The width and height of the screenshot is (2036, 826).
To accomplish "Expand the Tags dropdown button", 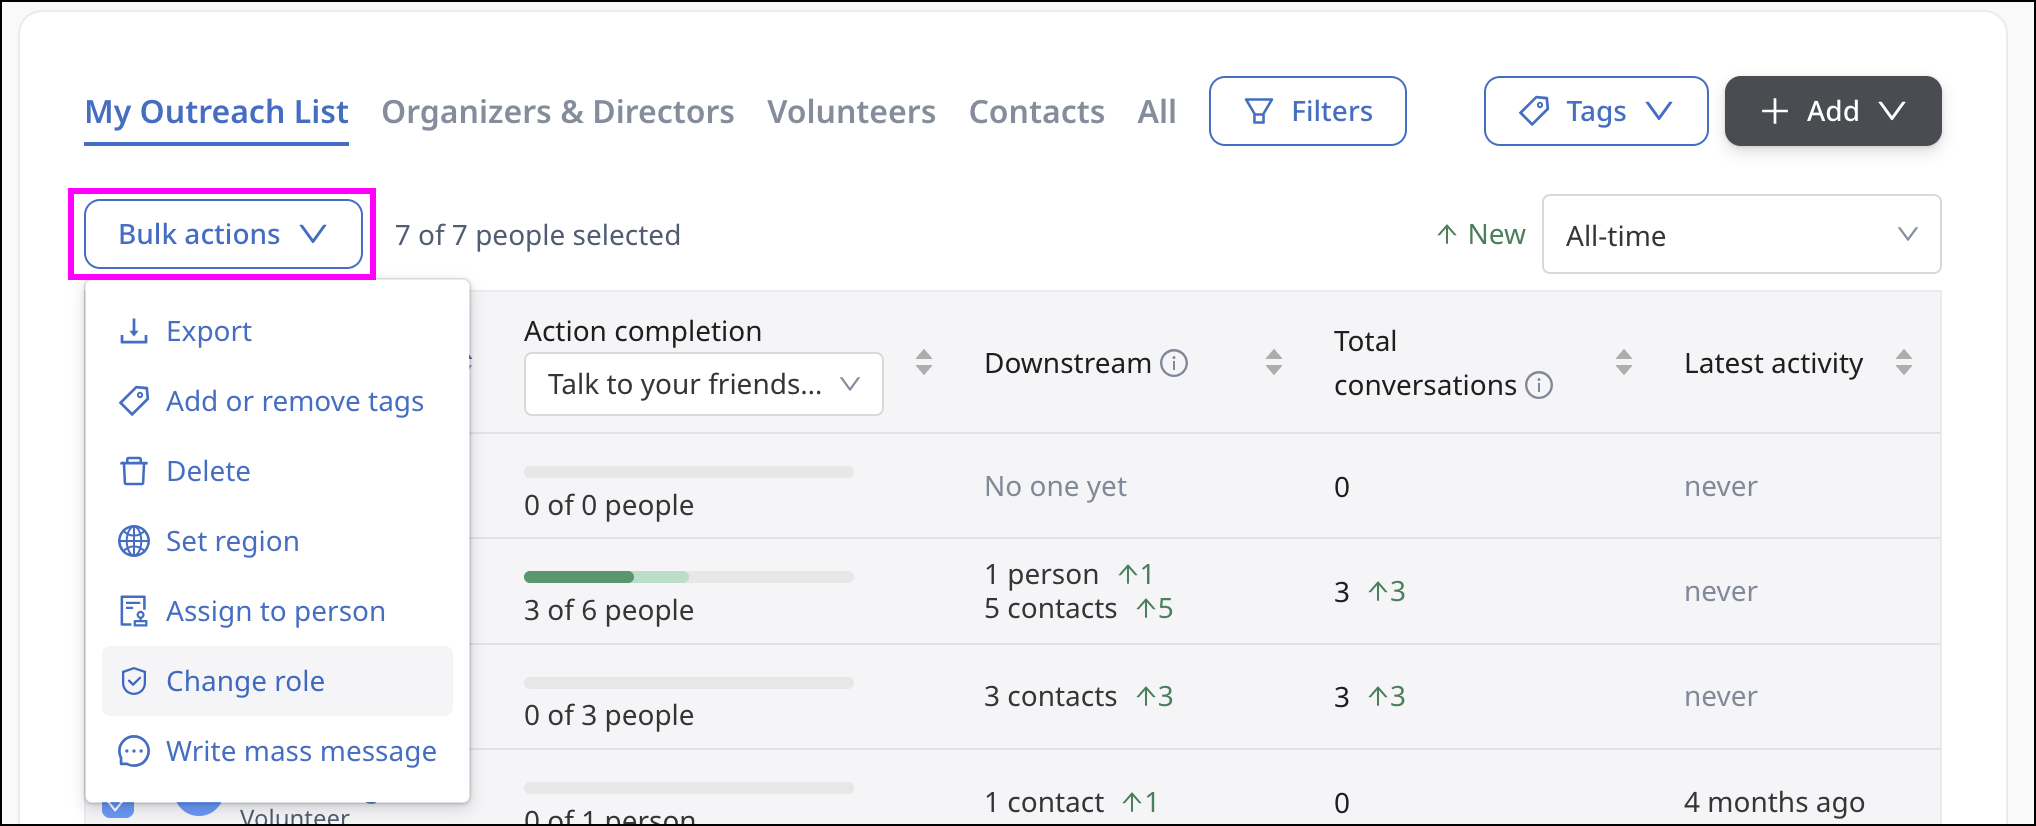I will point(1595,111).
